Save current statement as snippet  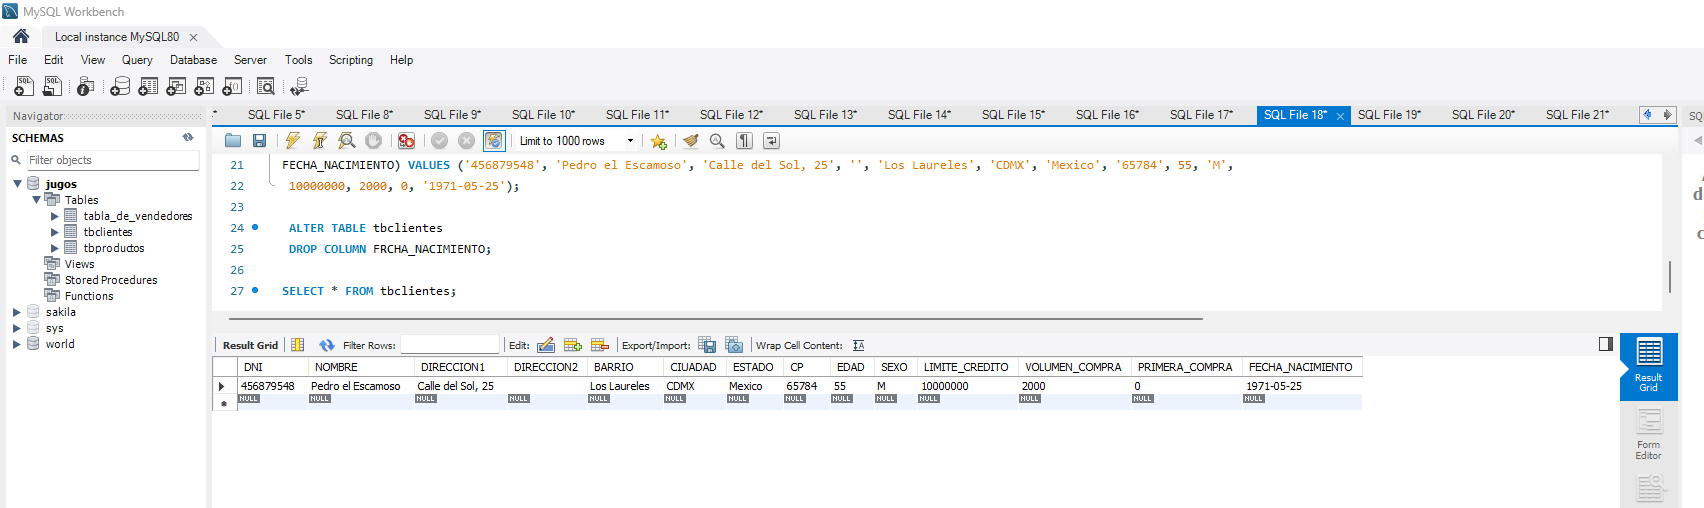[658, 141]
